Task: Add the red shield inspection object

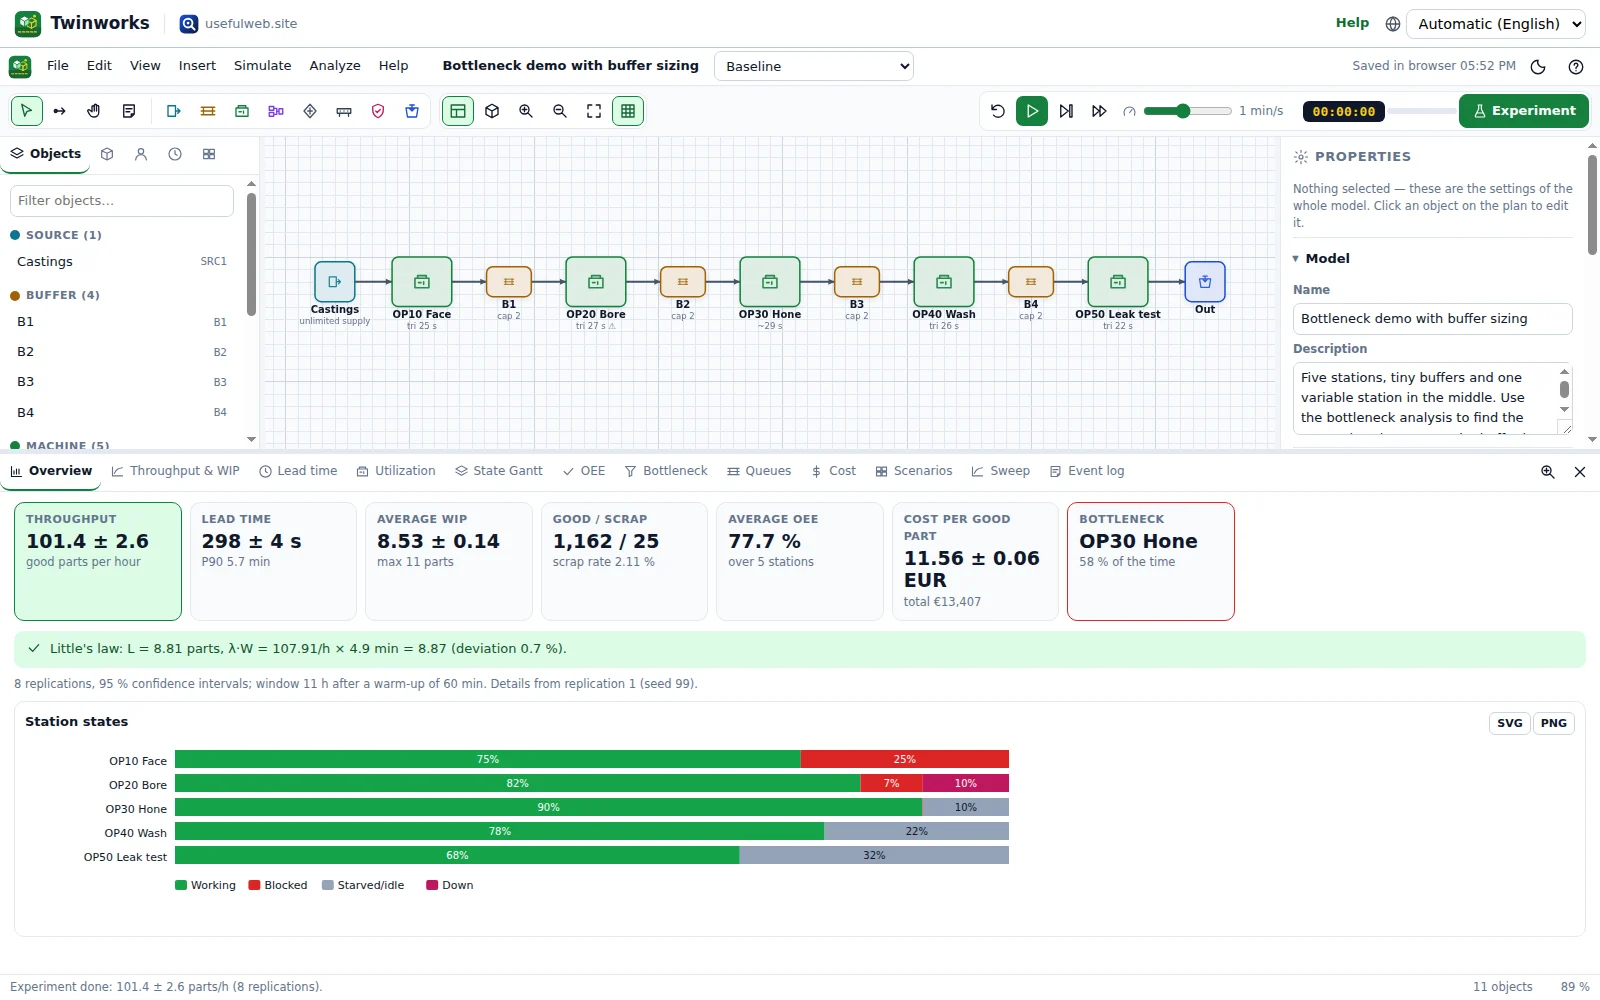Action: (378, 111)
